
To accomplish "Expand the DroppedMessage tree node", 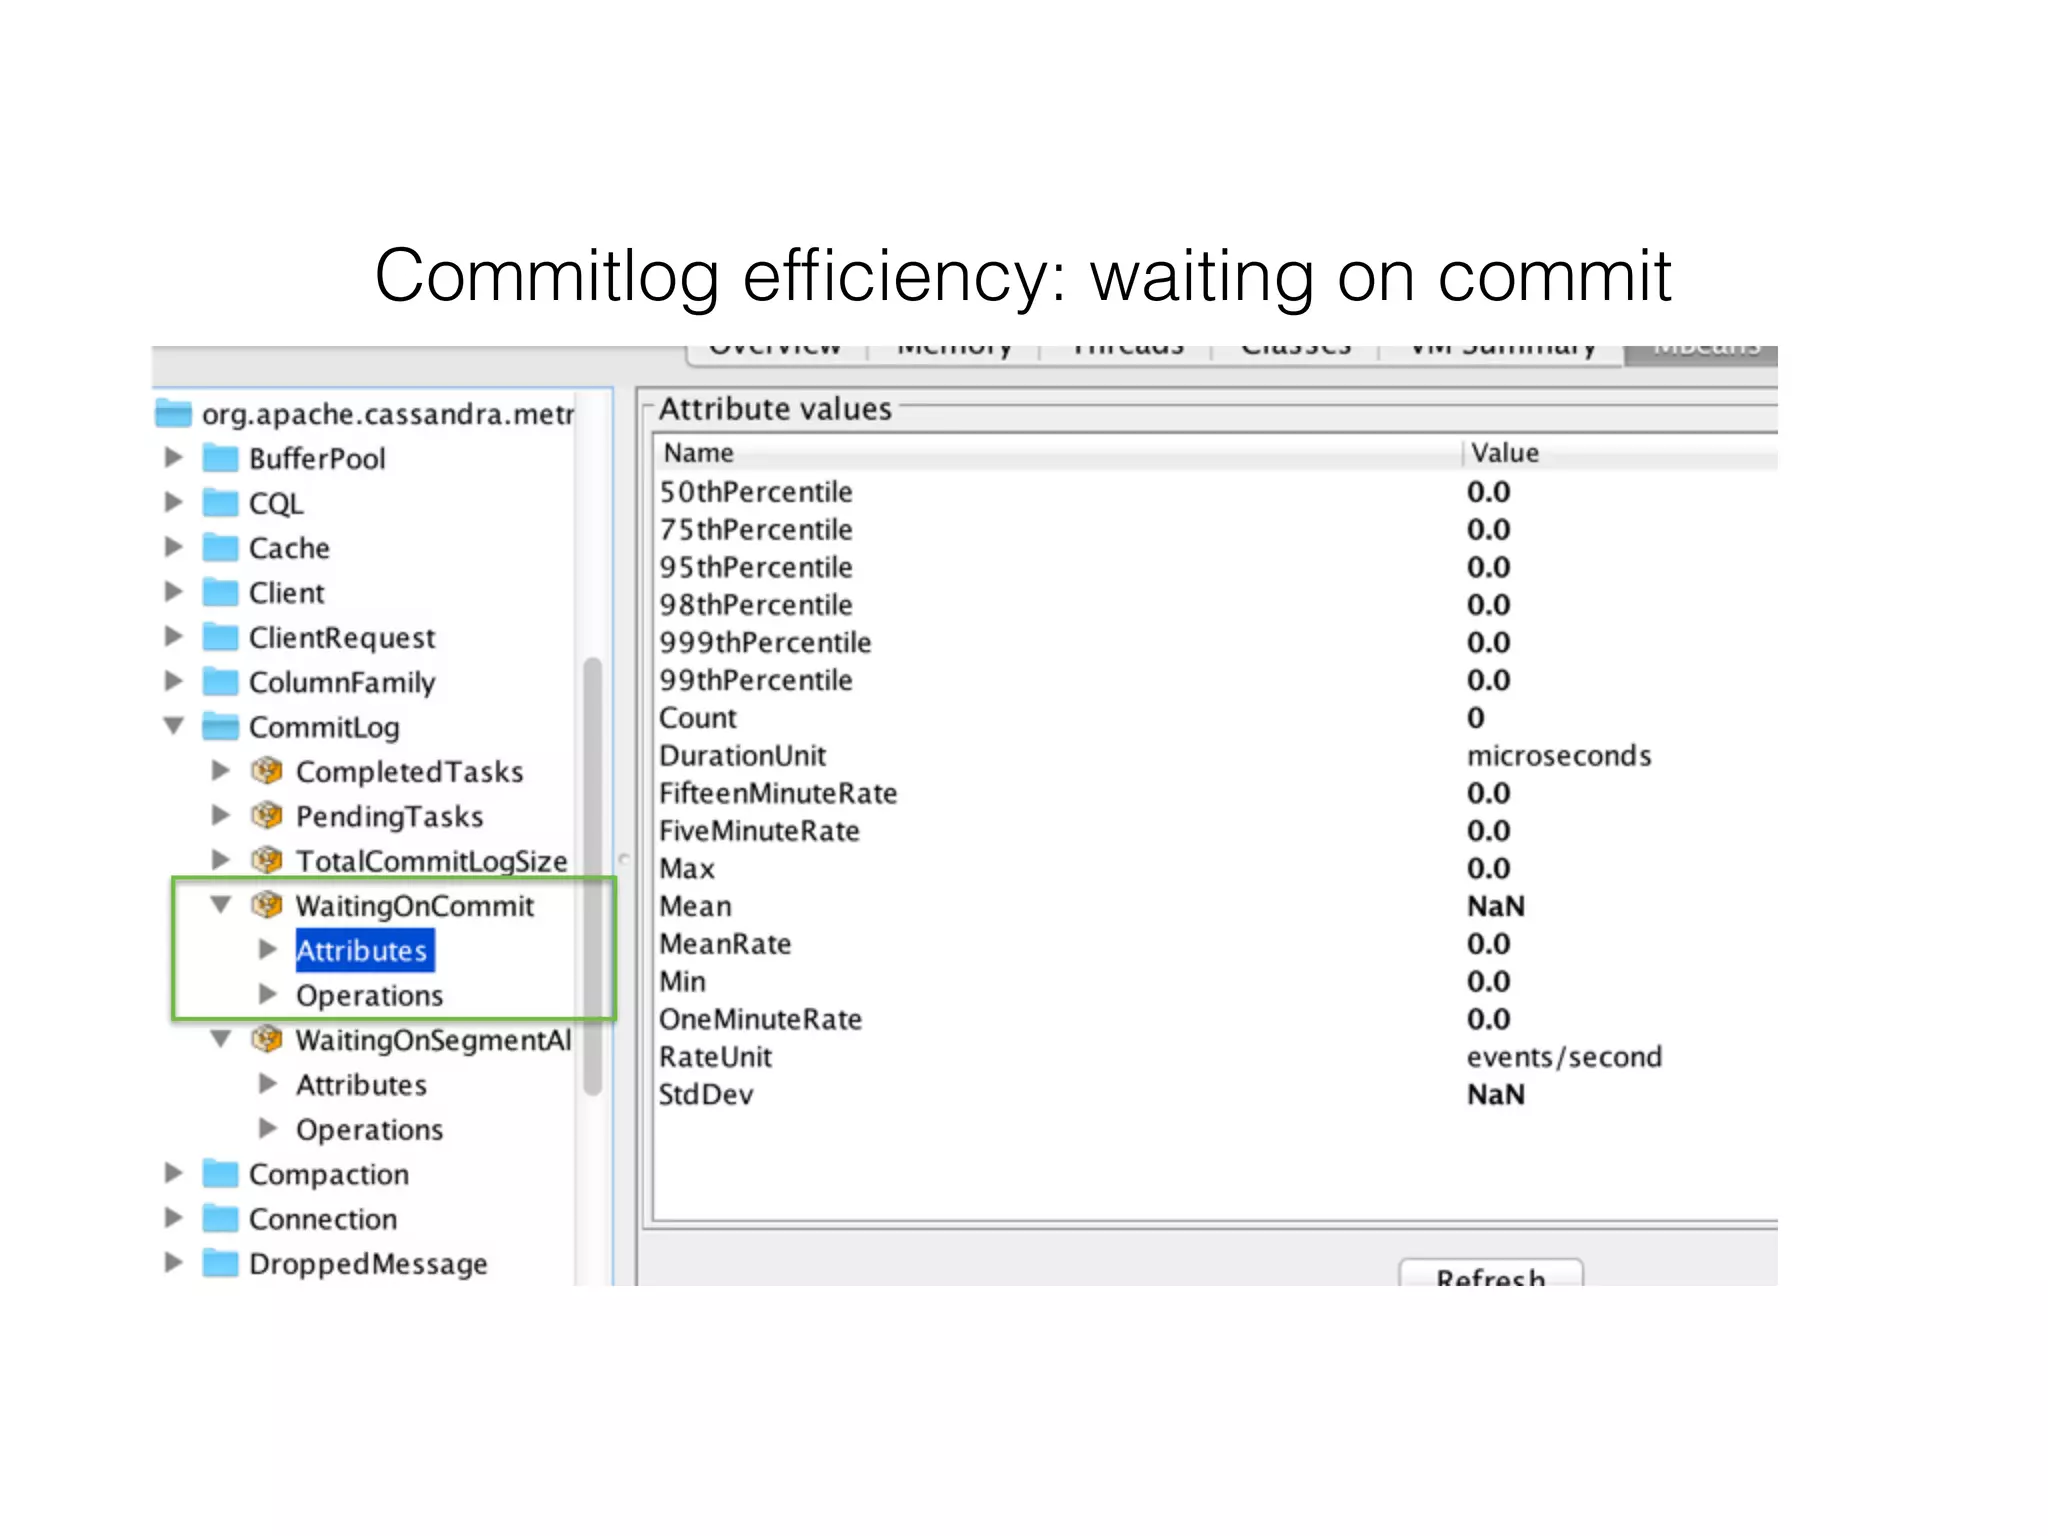I will point(174,1262).
